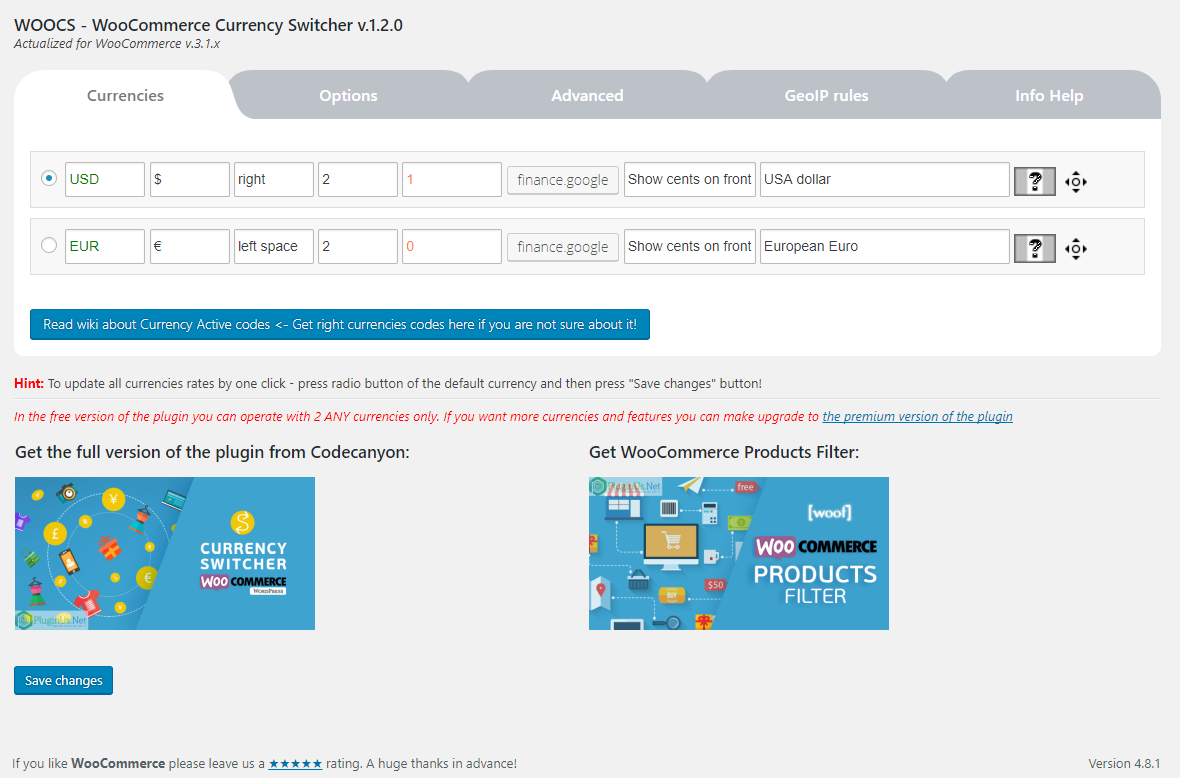Edit the USD currency code field
This screenshot has width=1180, height=778.
click(x=105, y=179)
